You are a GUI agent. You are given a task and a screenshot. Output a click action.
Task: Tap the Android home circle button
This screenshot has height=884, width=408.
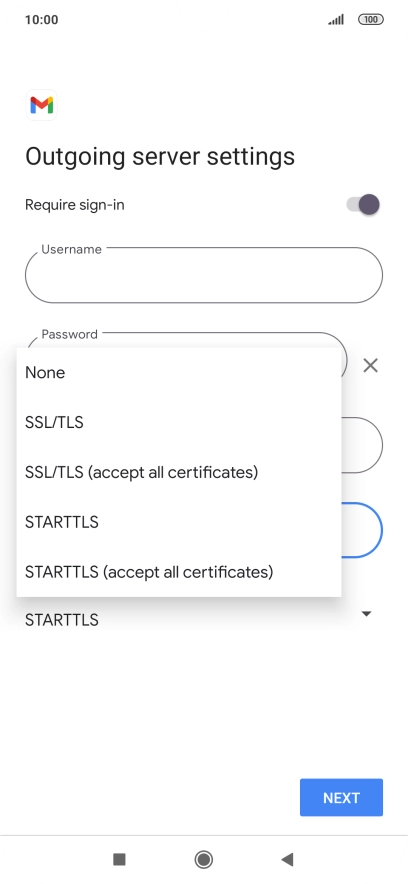point(203,859)
